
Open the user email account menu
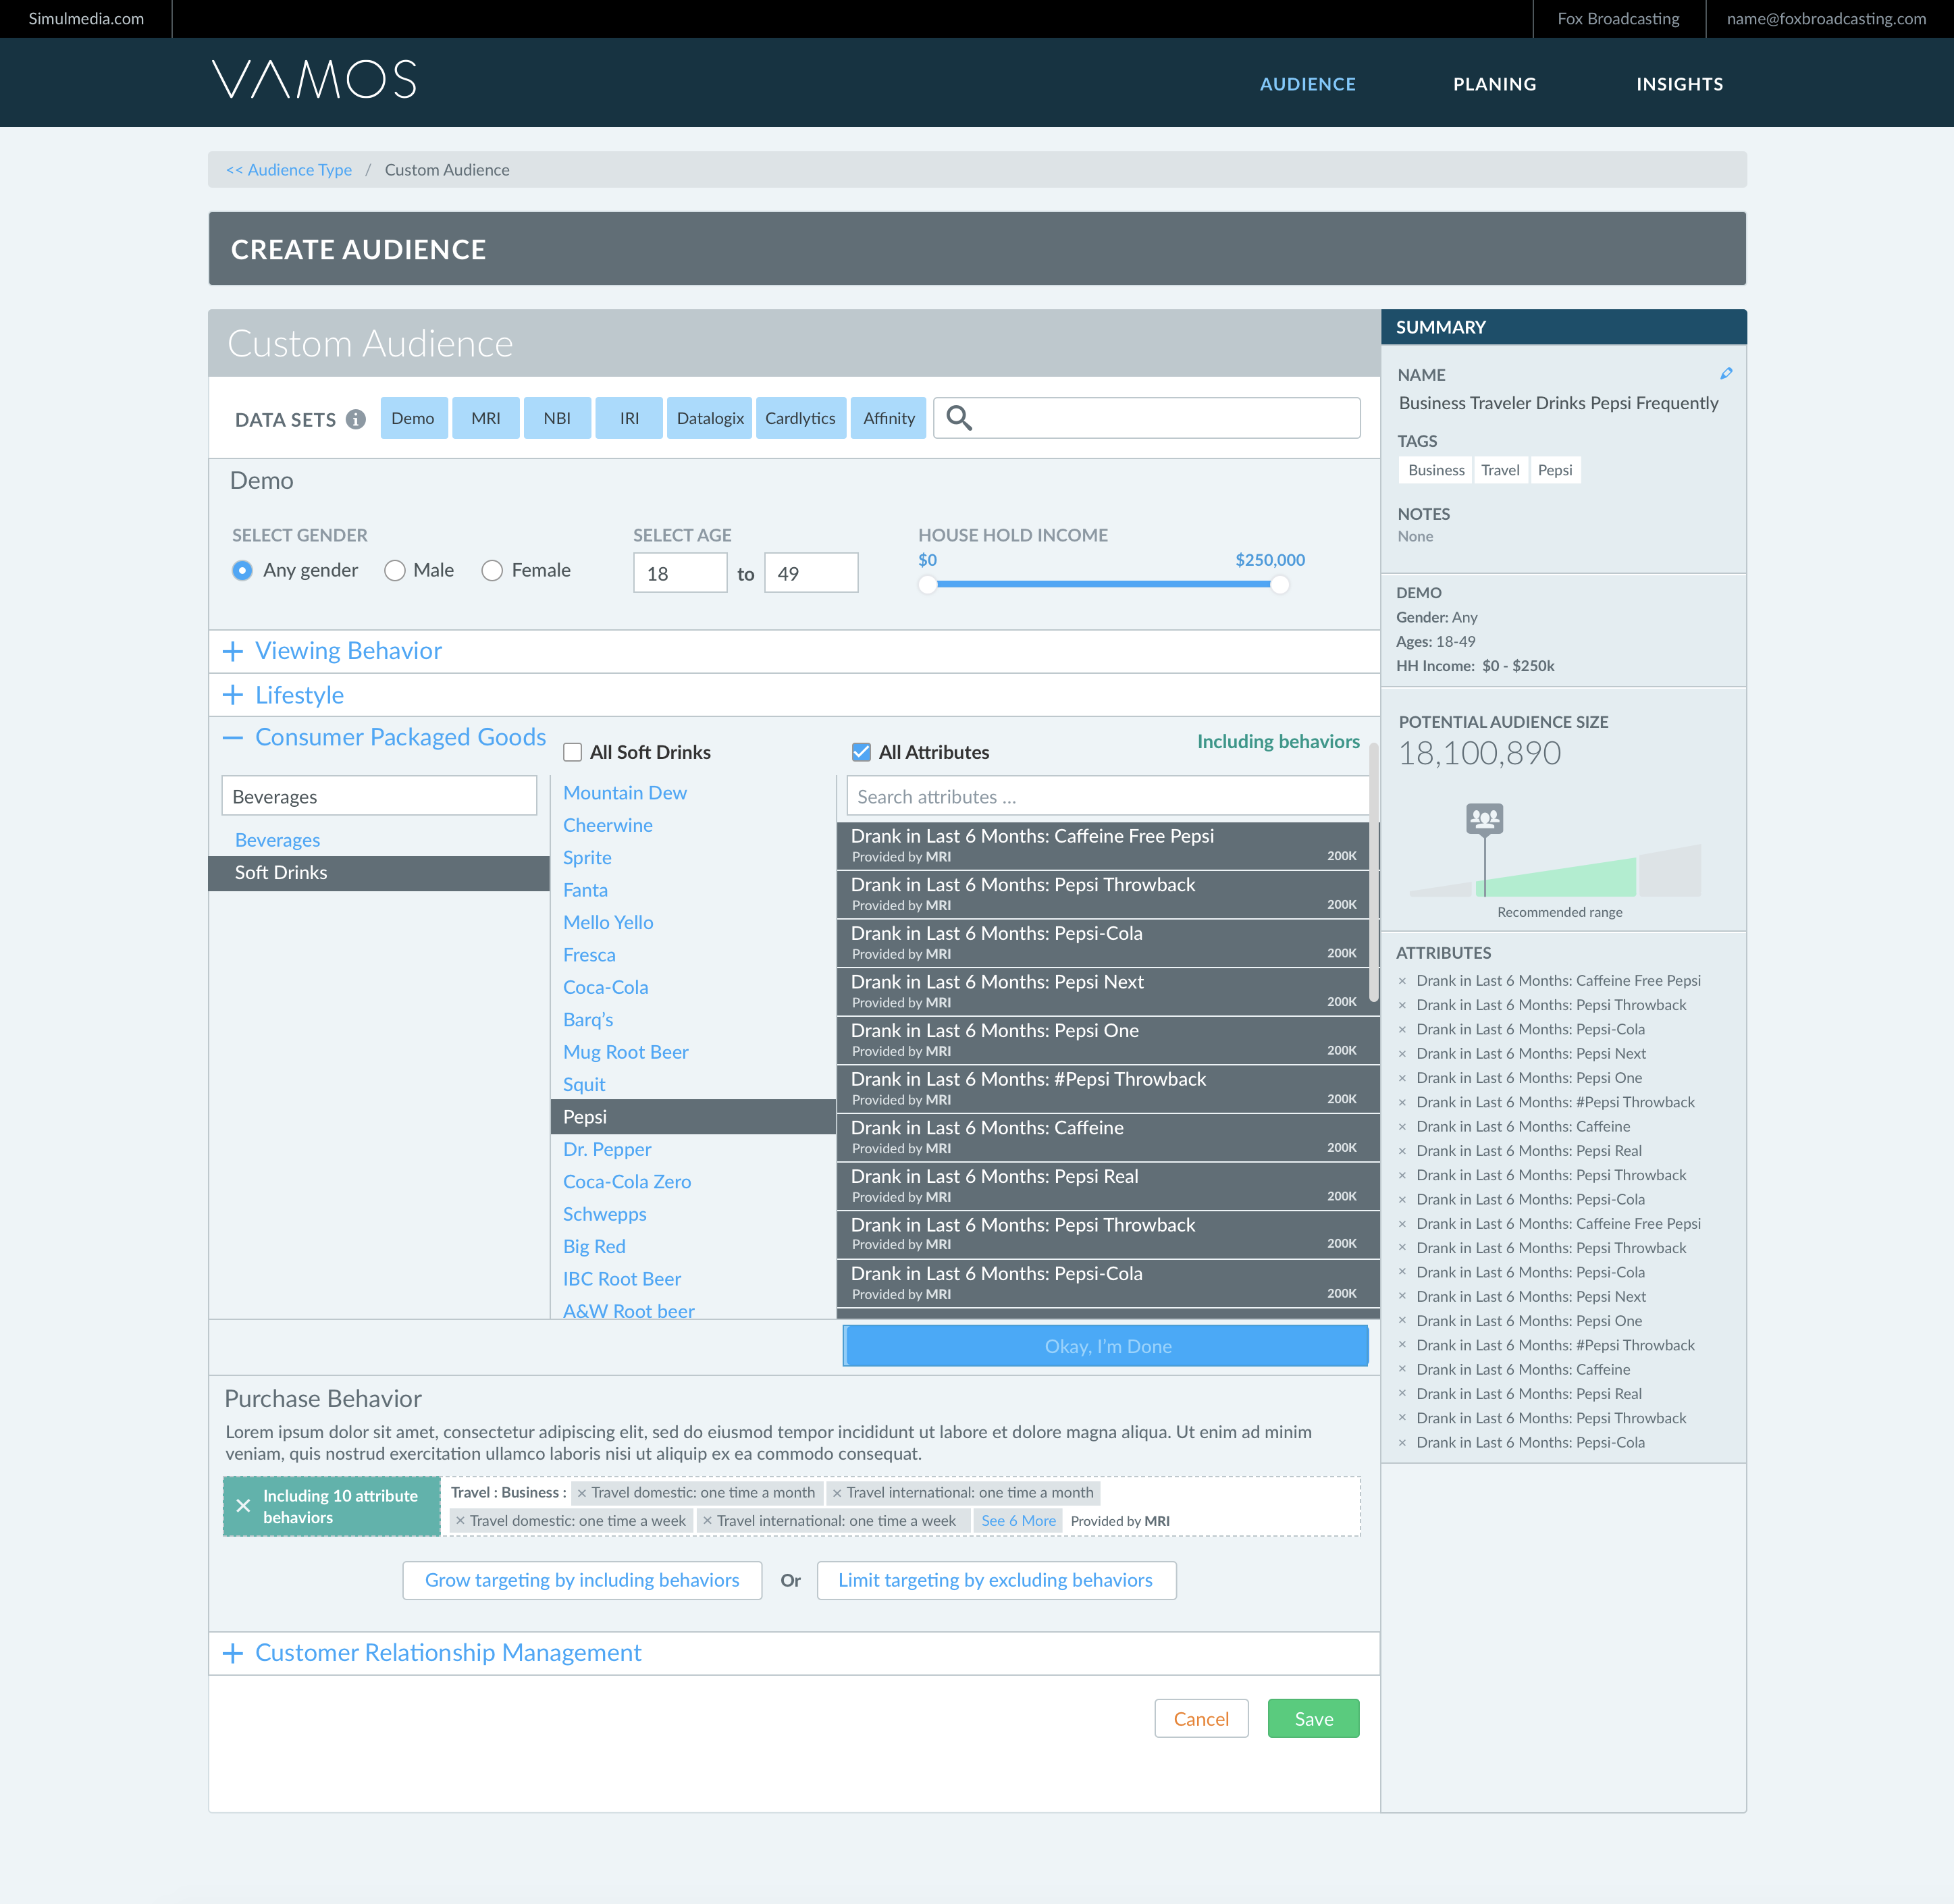1826,19
